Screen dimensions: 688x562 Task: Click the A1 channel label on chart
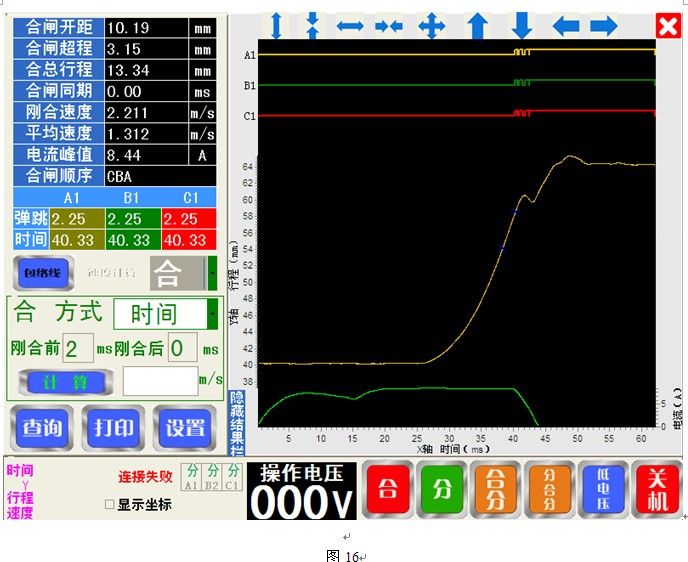pos(250,55)
